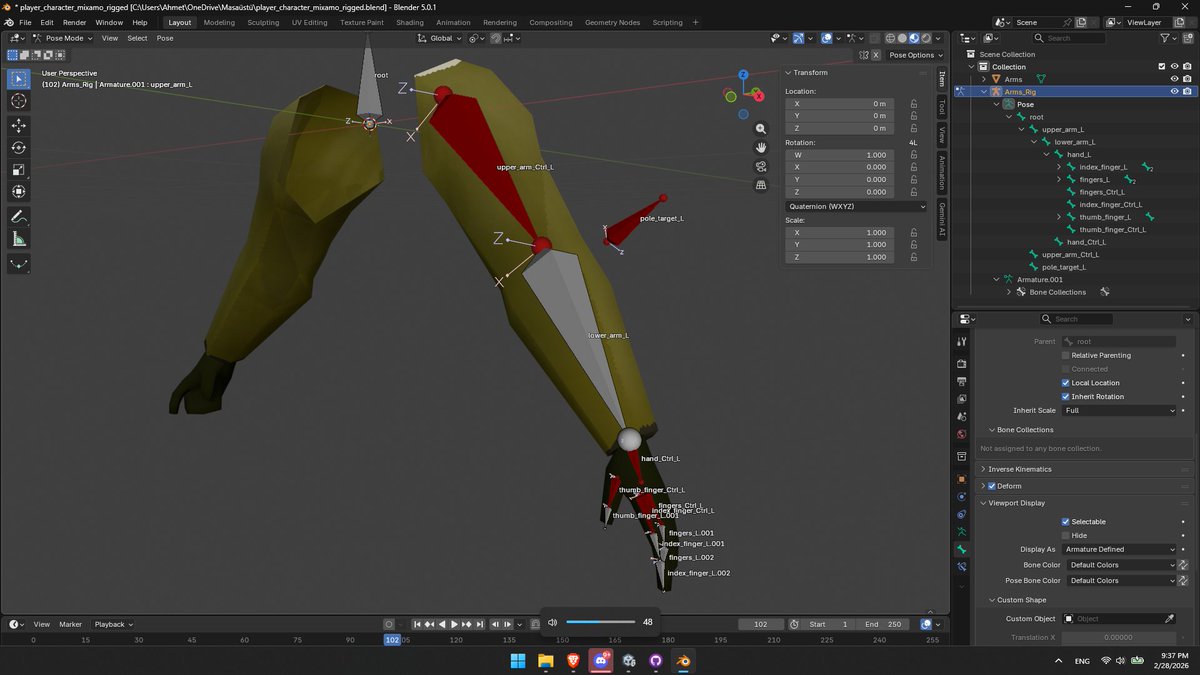
Task: Open the Pose menu in viewport header
Action: pos(165,38)
